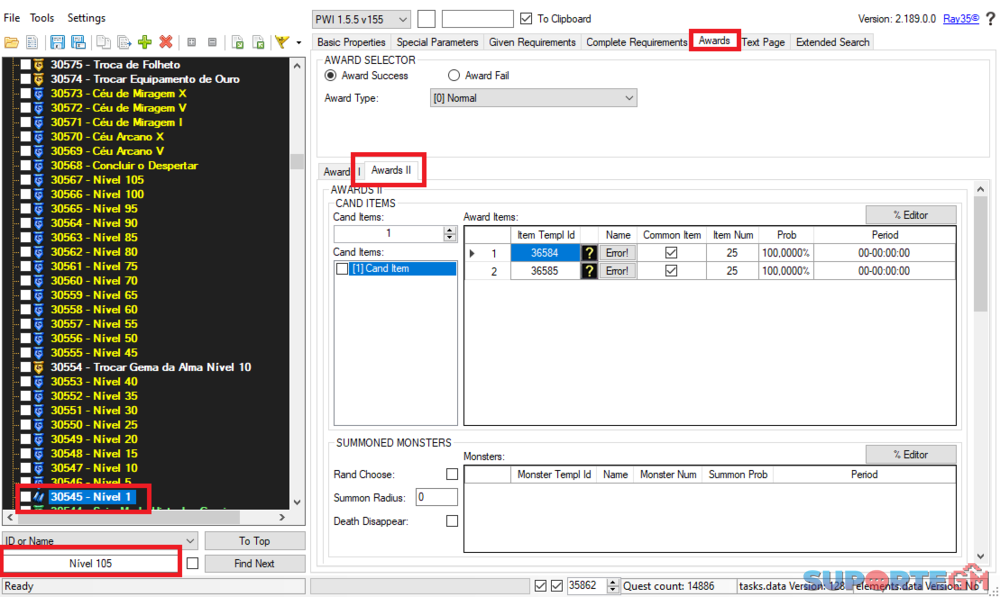Click the expand all nodes toolbar icon
Image resolution: width=1000 pixels, height=597 pixels.
click(x=191, y=42)
